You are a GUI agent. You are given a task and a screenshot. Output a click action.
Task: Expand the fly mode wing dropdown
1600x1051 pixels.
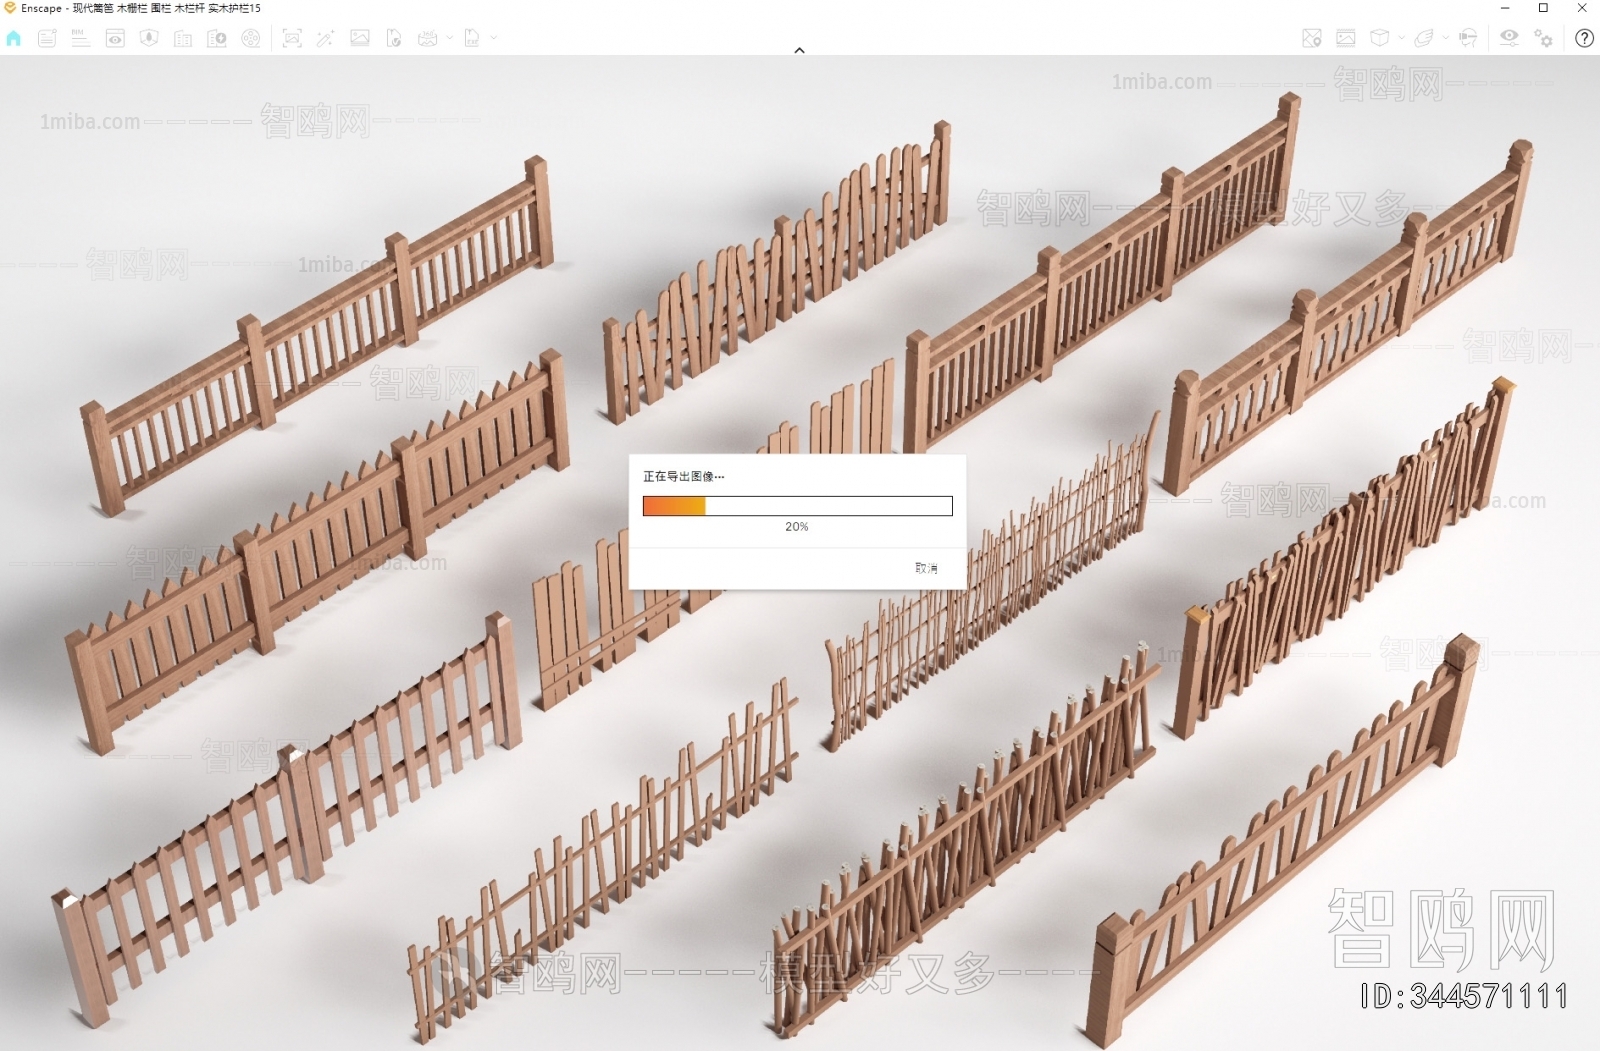(x=1445, y=39)
